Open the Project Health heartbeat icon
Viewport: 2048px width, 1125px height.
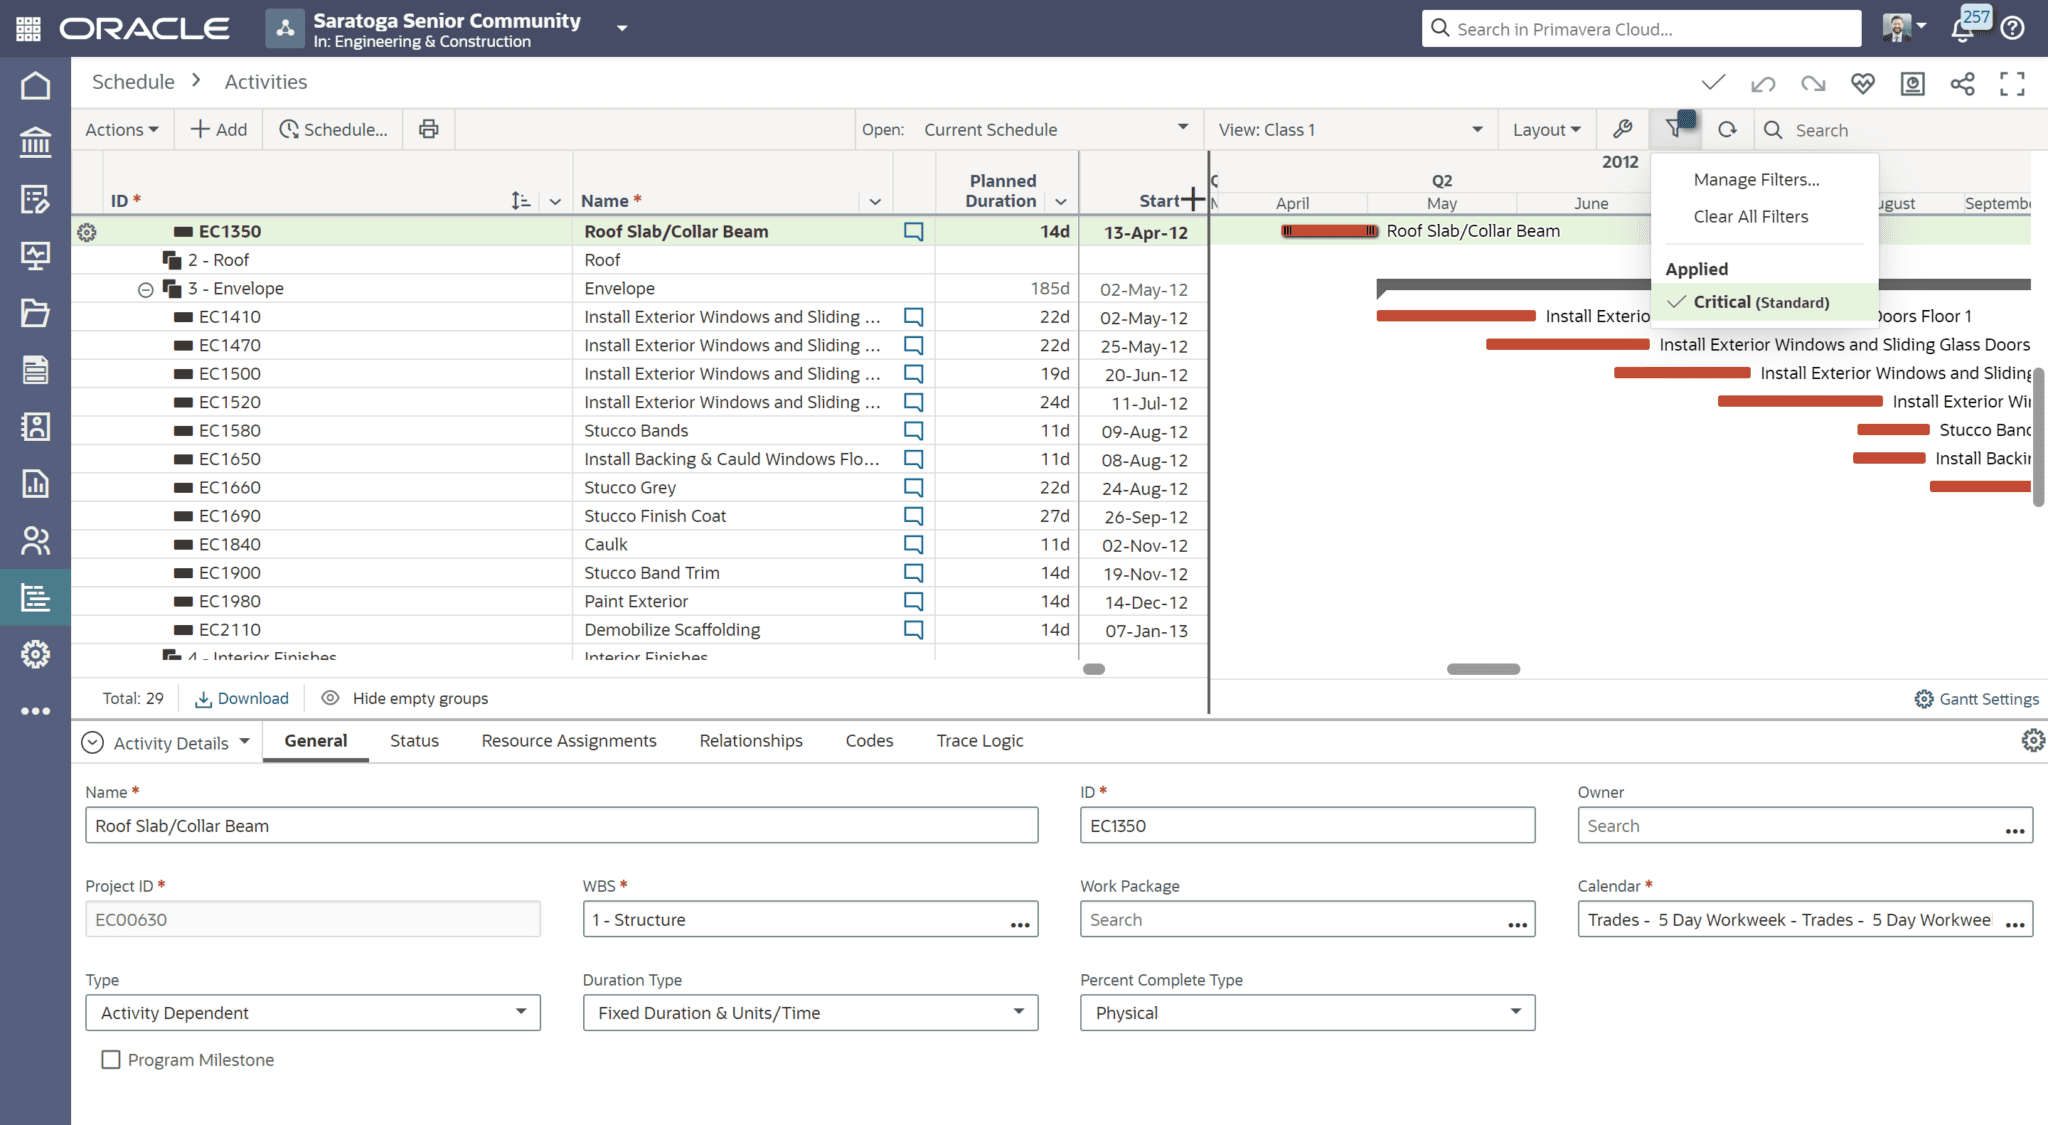(1864, 83)
